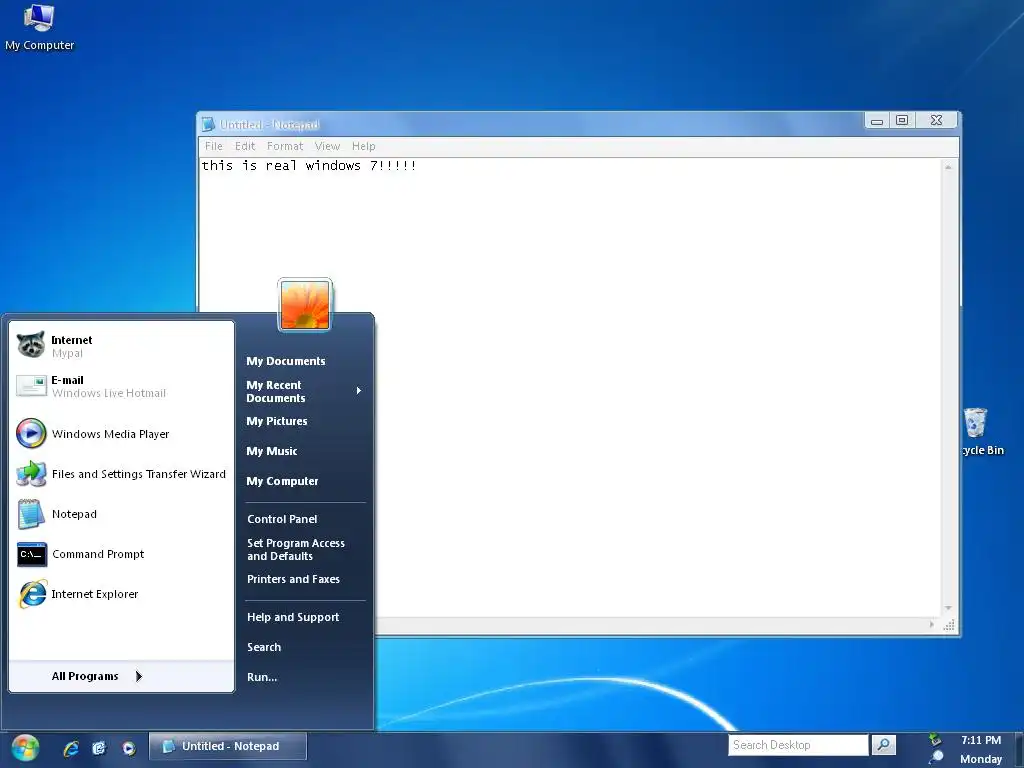Image resolution: width=1024 pixels, height=768 pixels.
Task: Open My Documents from Start menu
Action: point(285,361)
